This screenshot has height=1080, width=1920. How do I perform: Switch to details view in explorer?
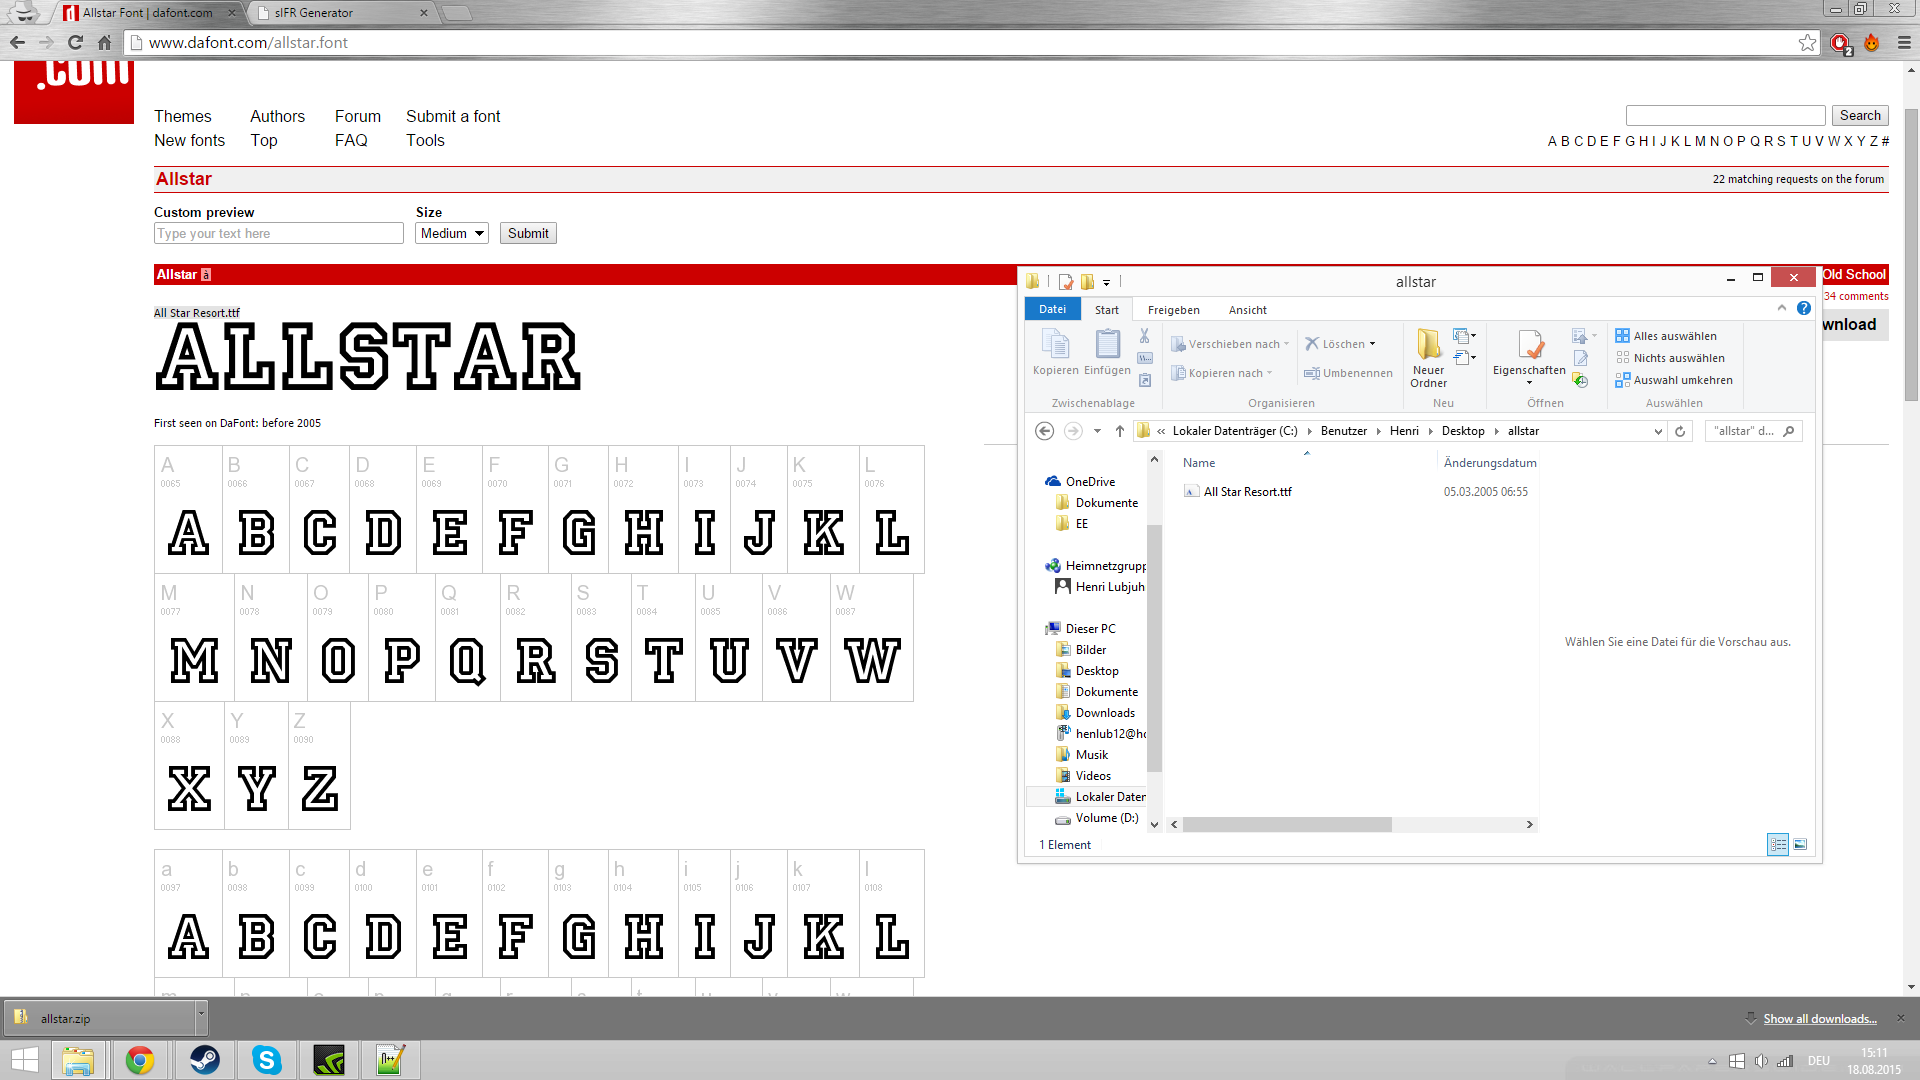click(x=1778, y=845)
